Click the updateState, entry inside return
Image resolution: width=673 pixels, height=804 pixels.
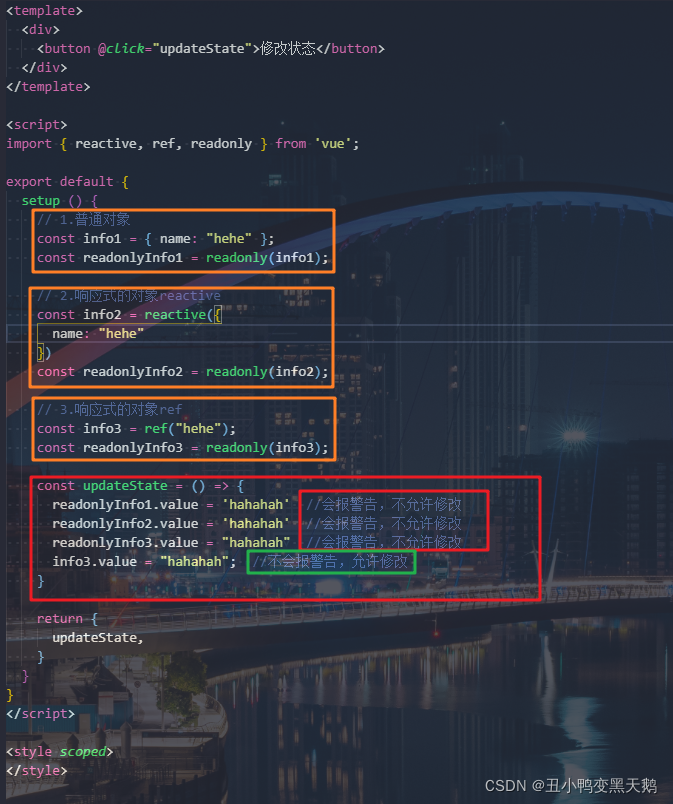[x=98, y=637]
